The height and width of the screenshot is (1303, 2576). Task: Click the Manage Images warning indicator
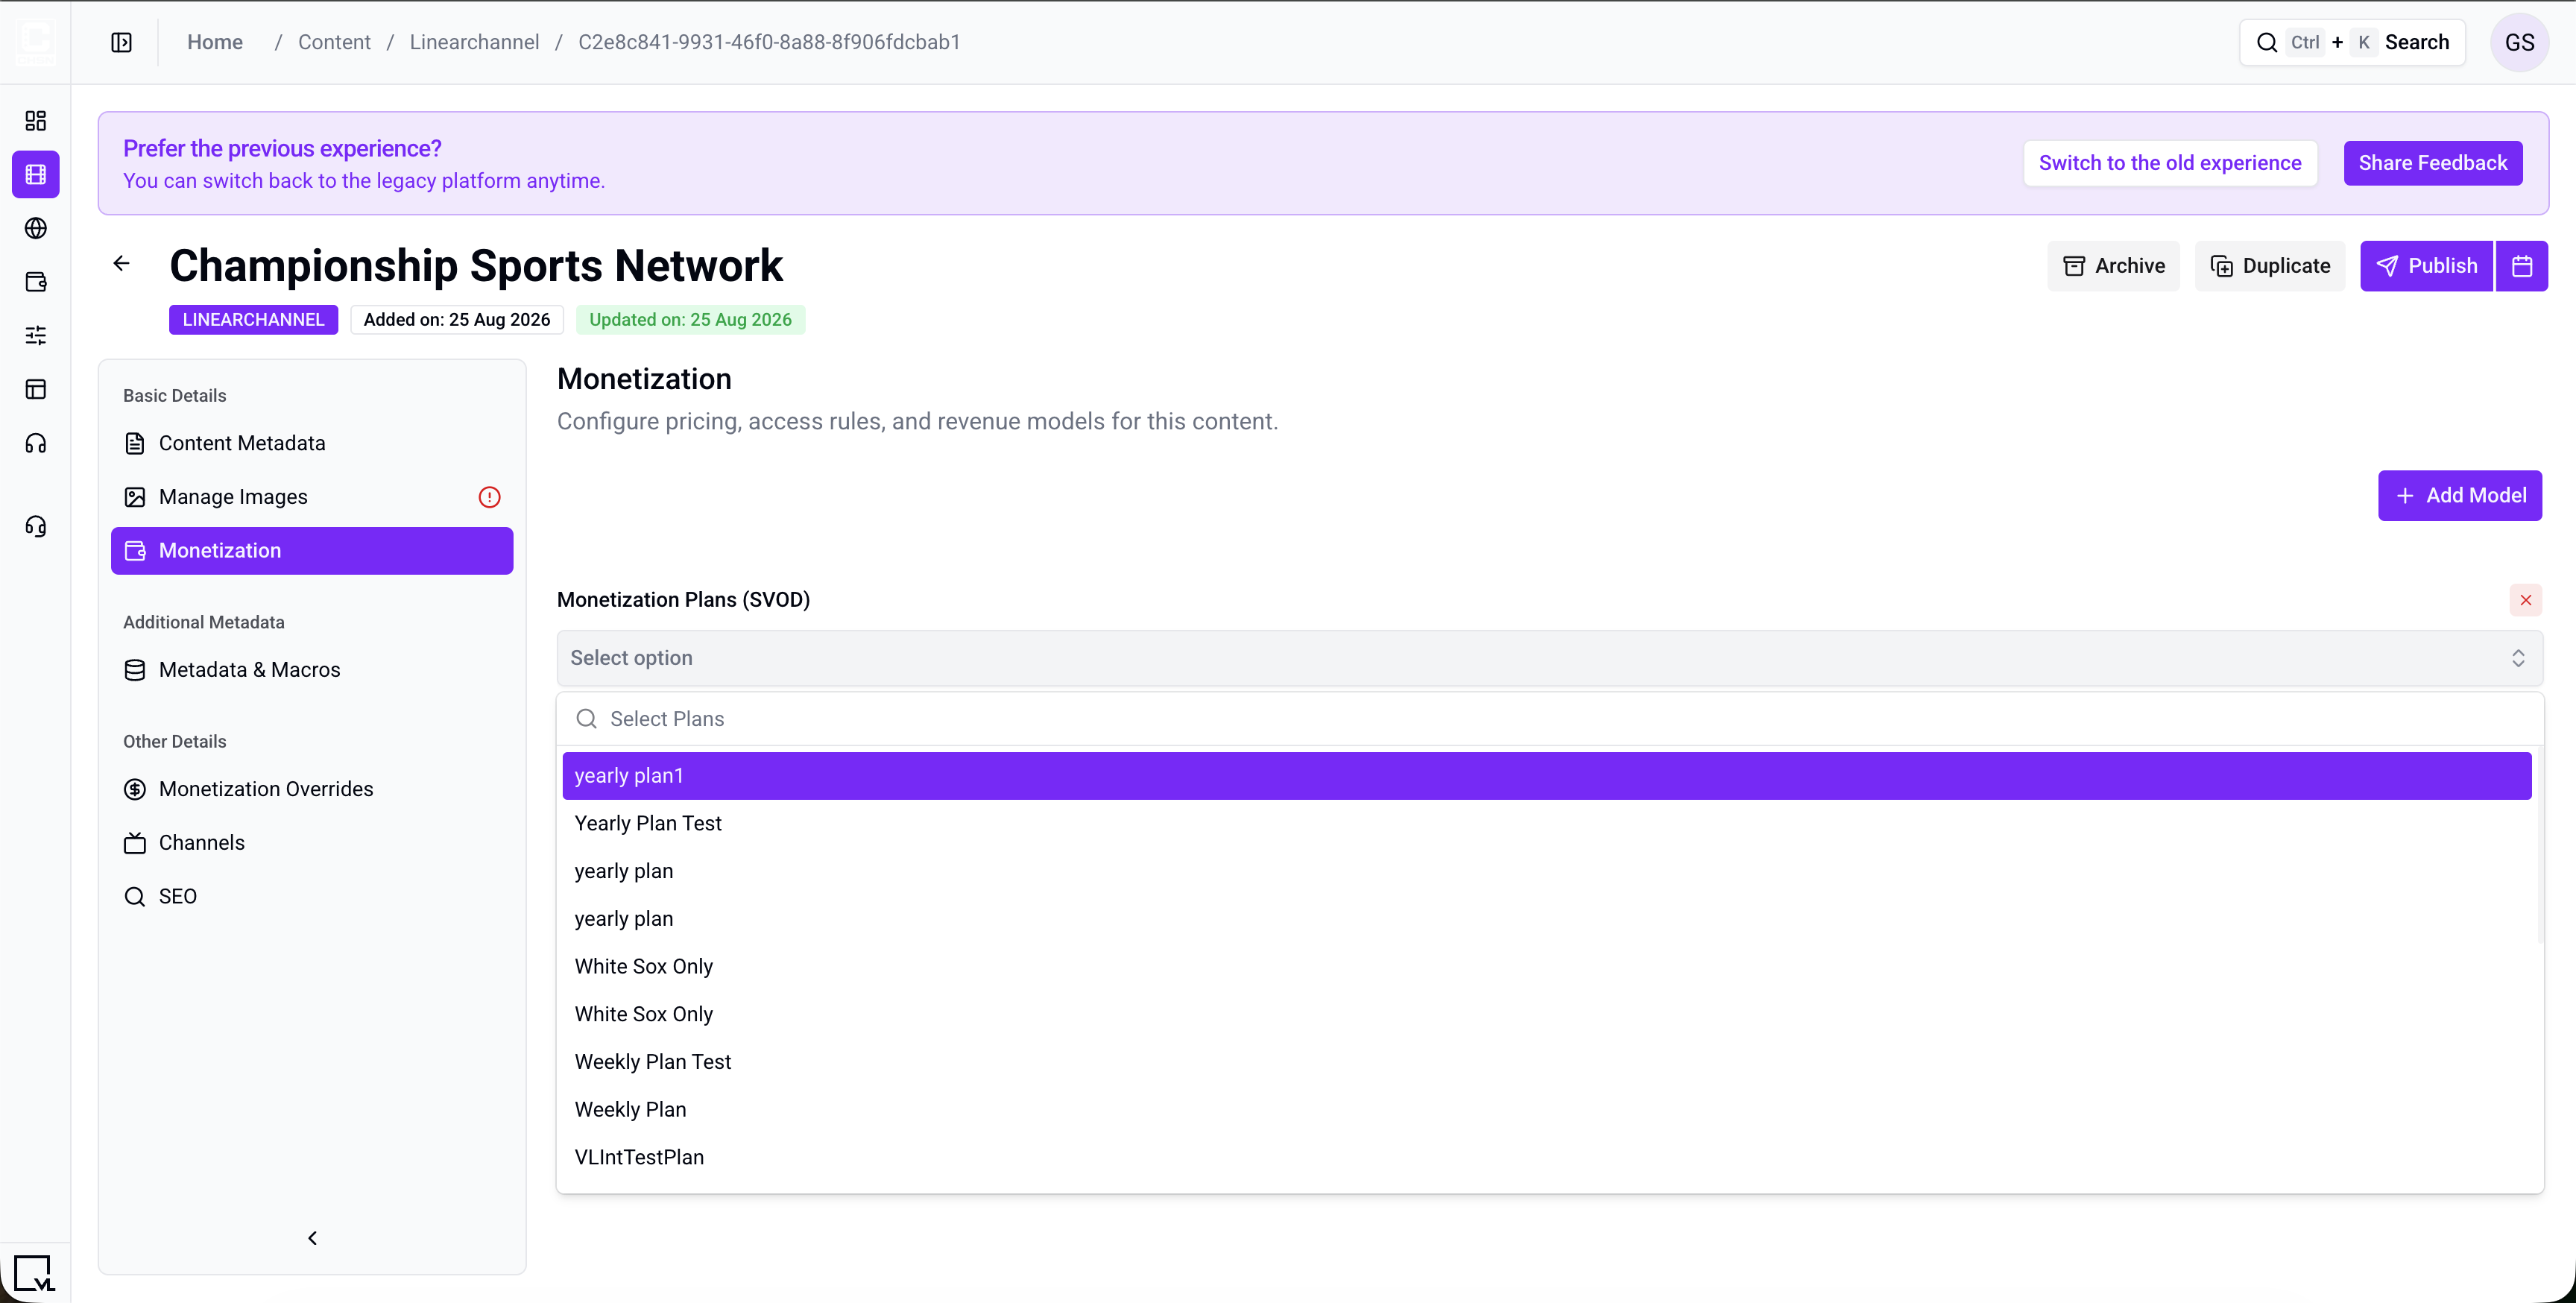(489, 497)
